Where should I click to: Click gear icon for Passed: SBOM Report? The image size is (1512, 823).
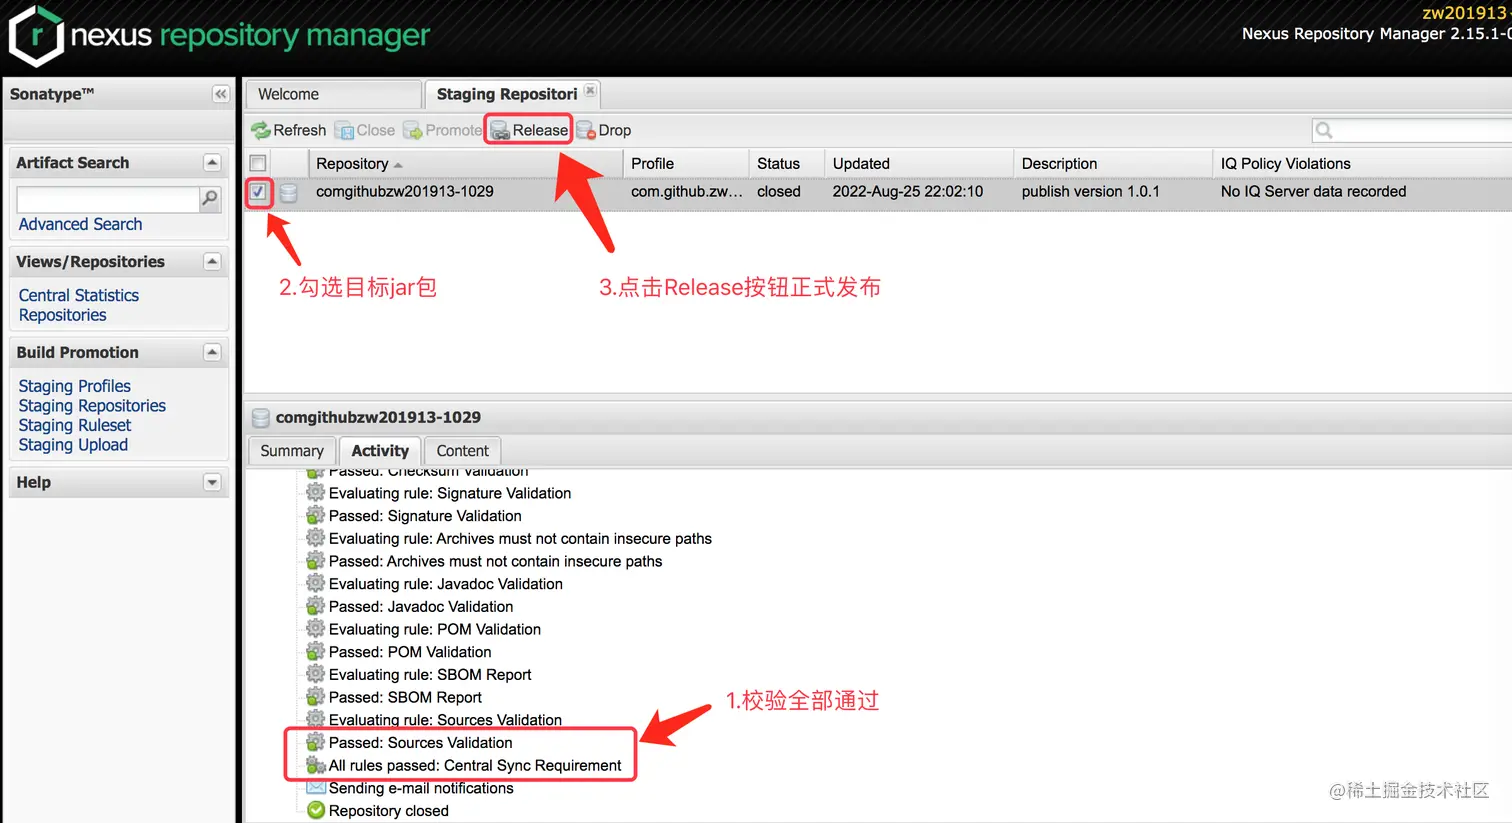tap(315, 697)
